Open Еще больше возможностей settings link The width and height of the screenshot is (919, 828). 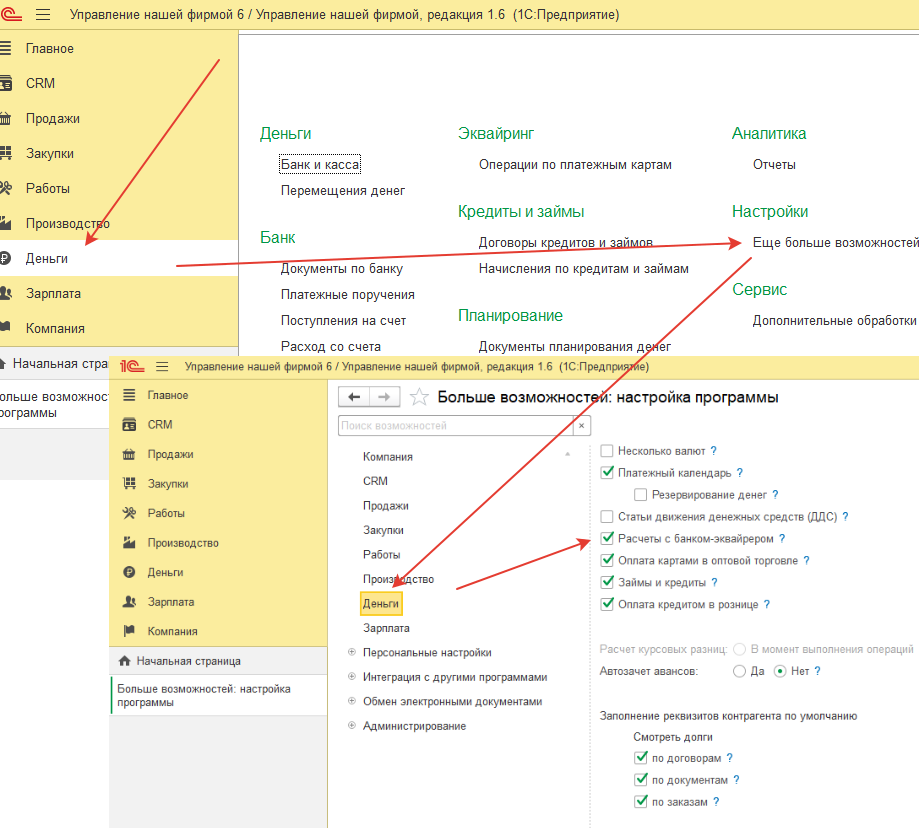pyautogui.click(x=836, y=243)
